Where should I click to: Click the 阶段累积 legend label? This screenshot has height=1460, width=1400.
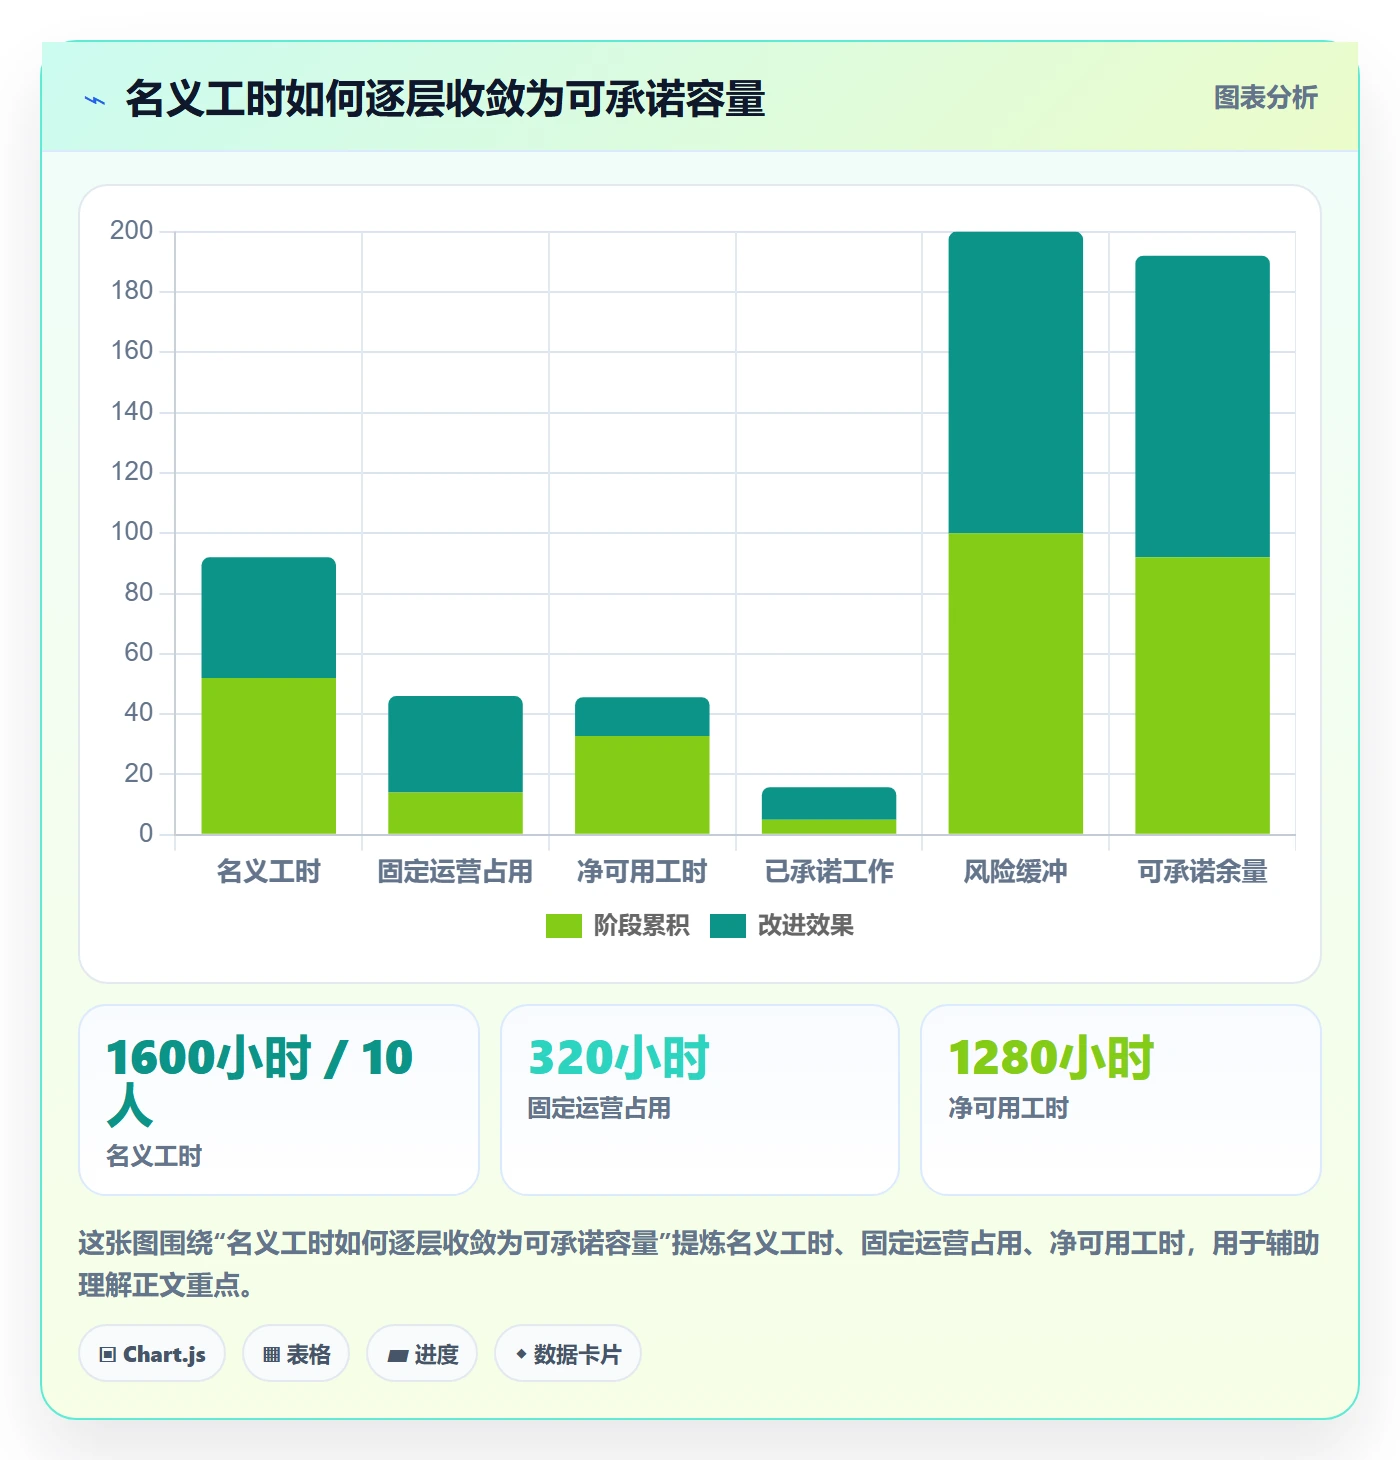tap(641, 926)
